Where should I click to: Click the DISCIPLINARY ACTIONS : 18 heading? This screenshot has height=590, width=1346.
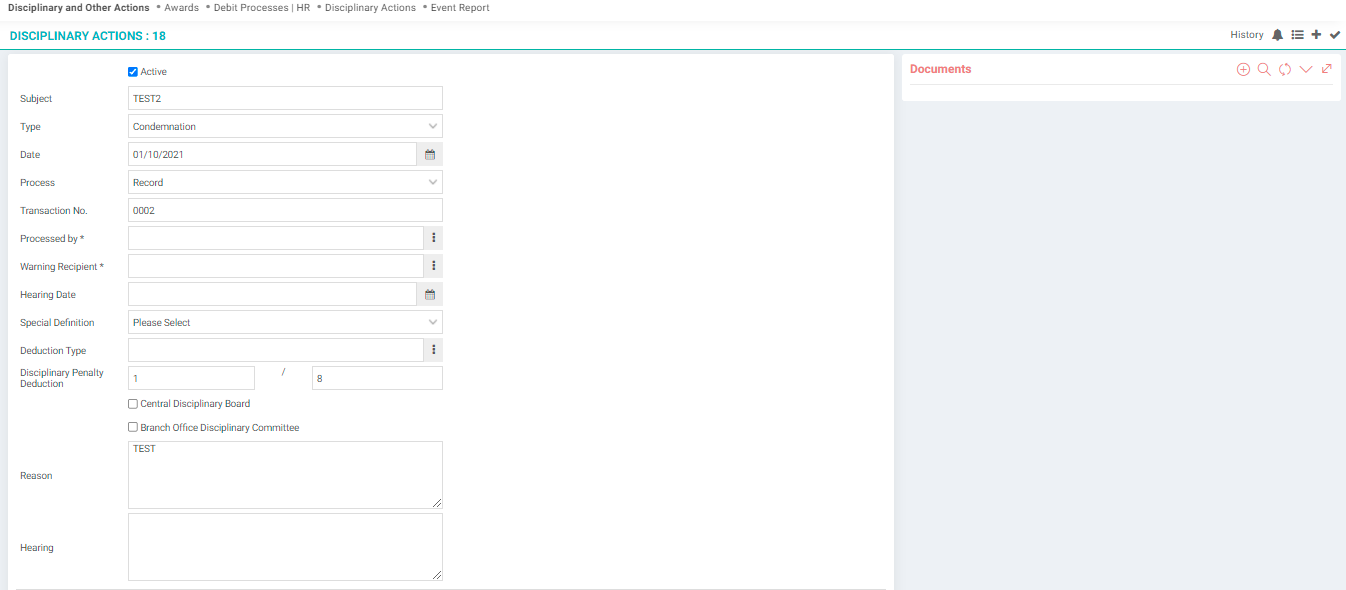coord(88,36)
